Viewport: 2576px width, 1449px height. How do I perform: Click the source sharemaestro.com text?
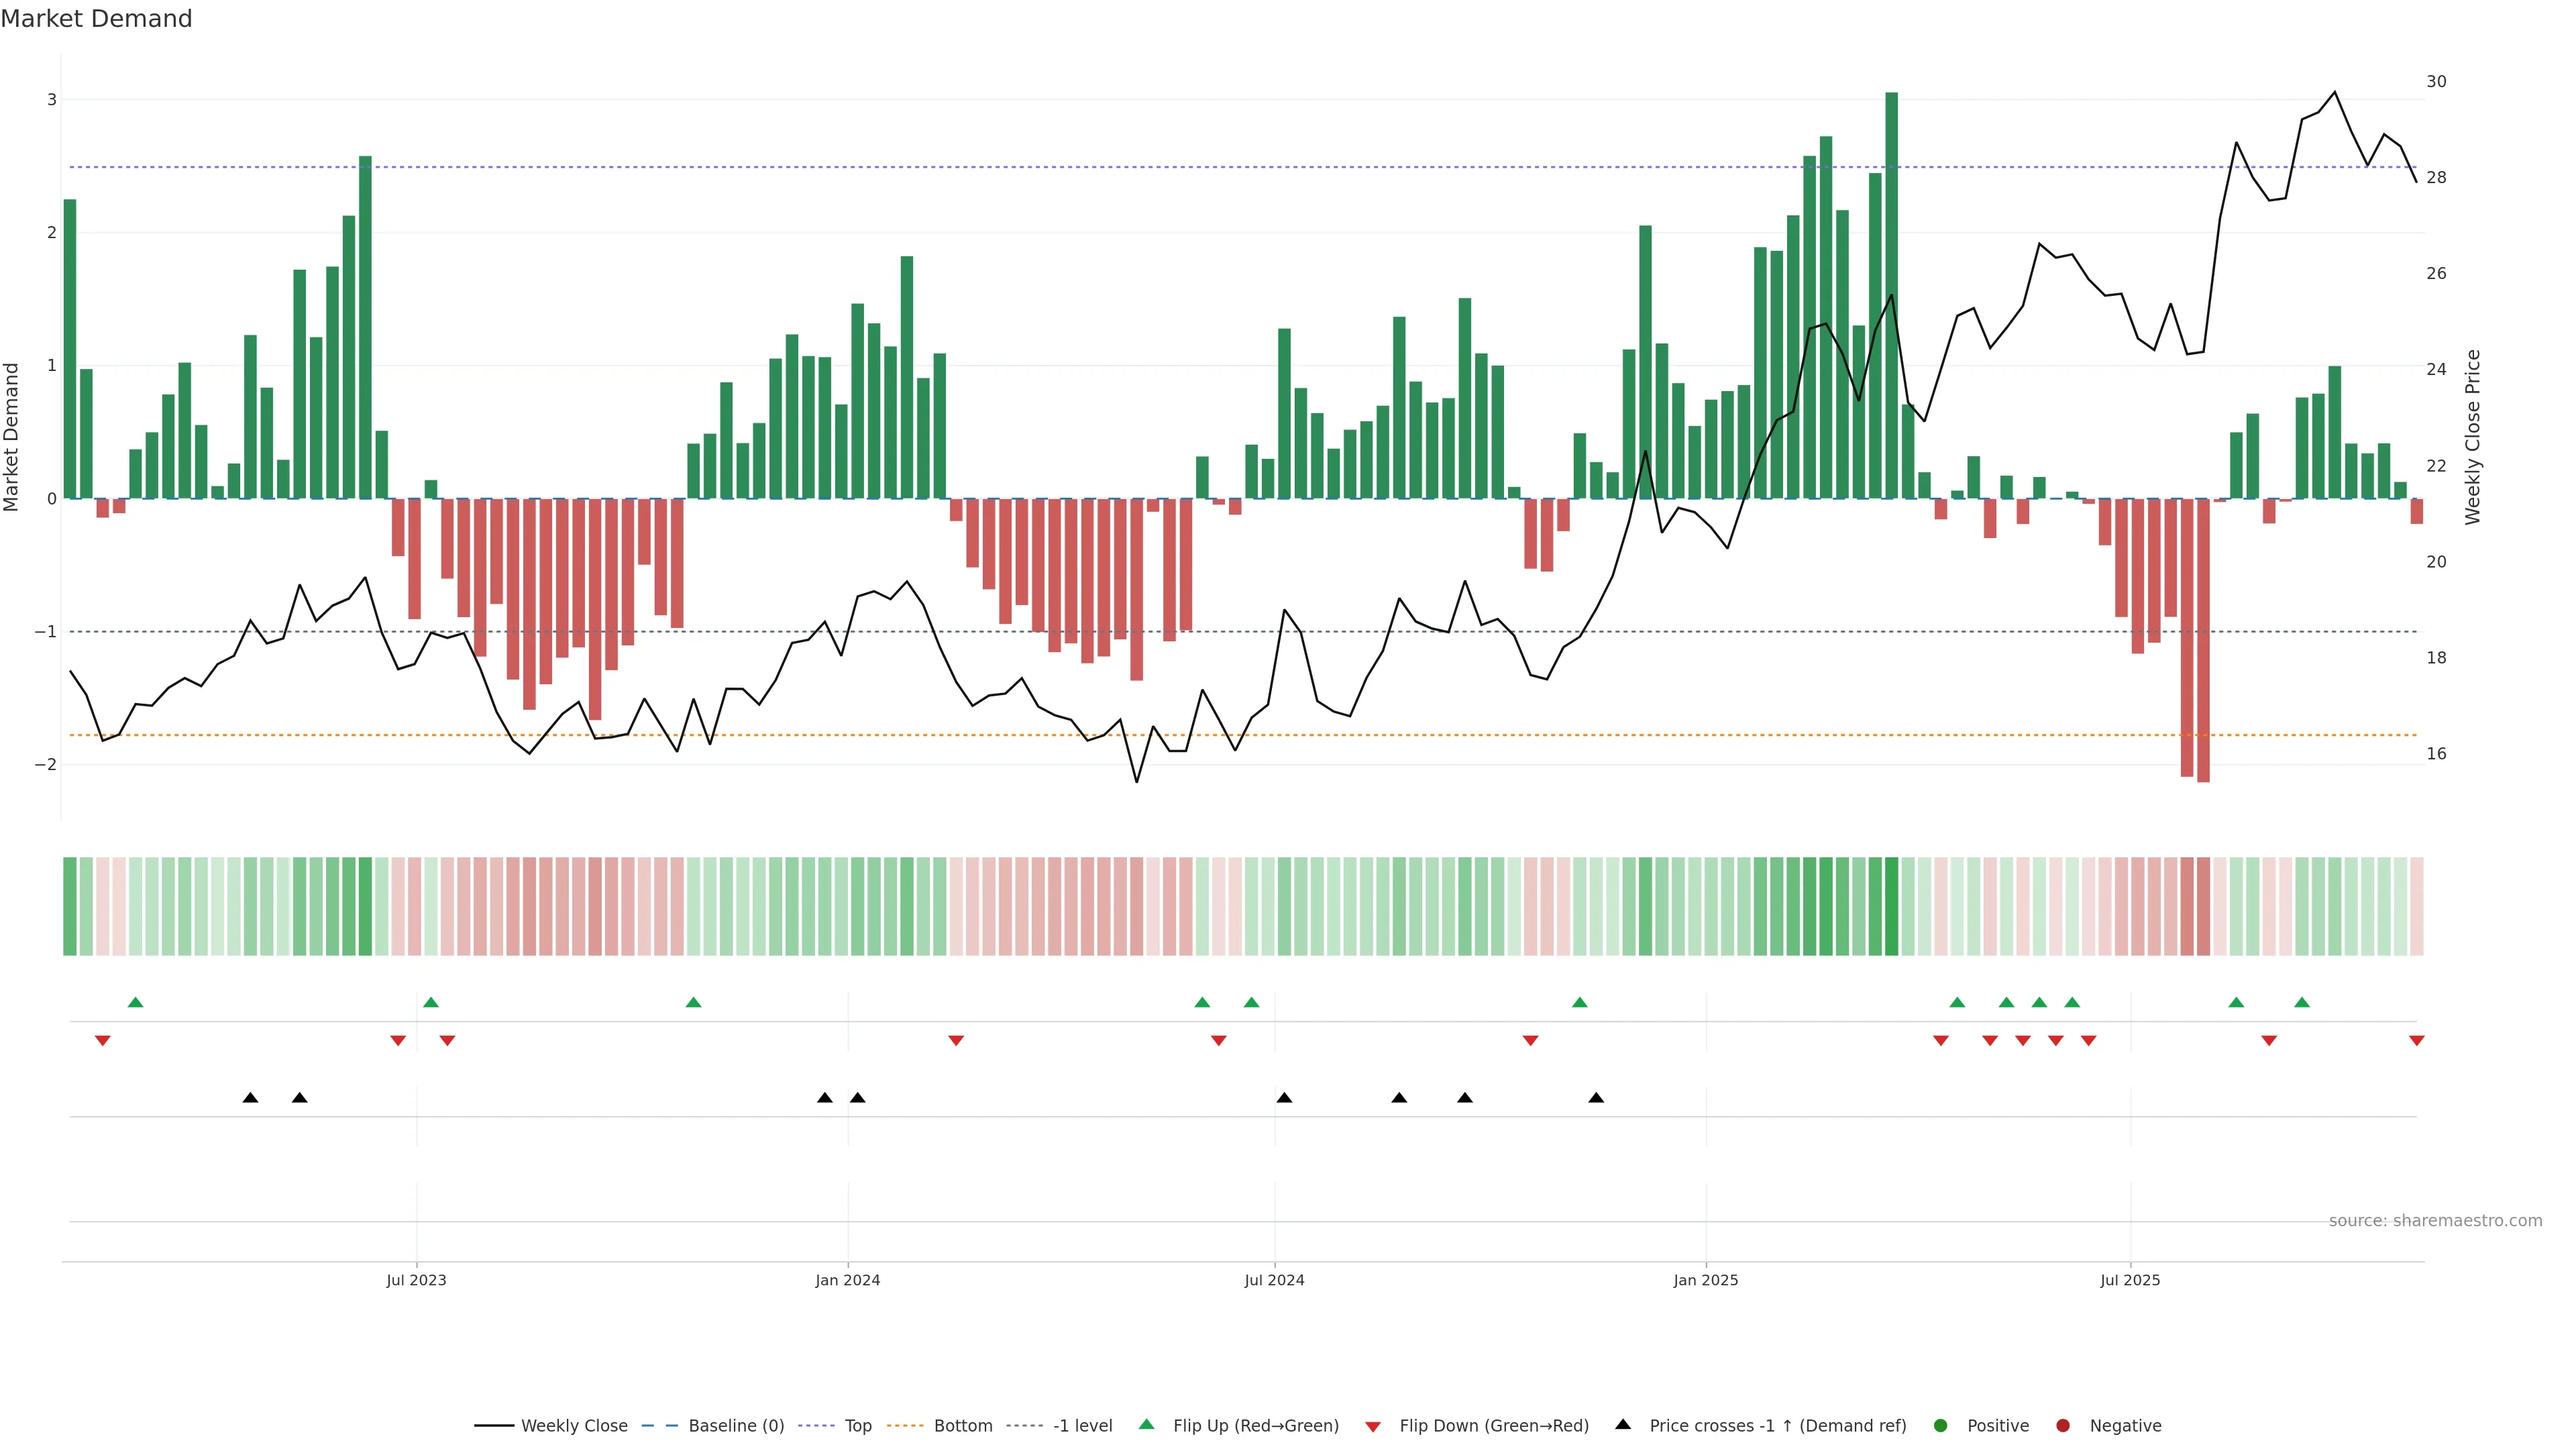tap(2435, 1221)
